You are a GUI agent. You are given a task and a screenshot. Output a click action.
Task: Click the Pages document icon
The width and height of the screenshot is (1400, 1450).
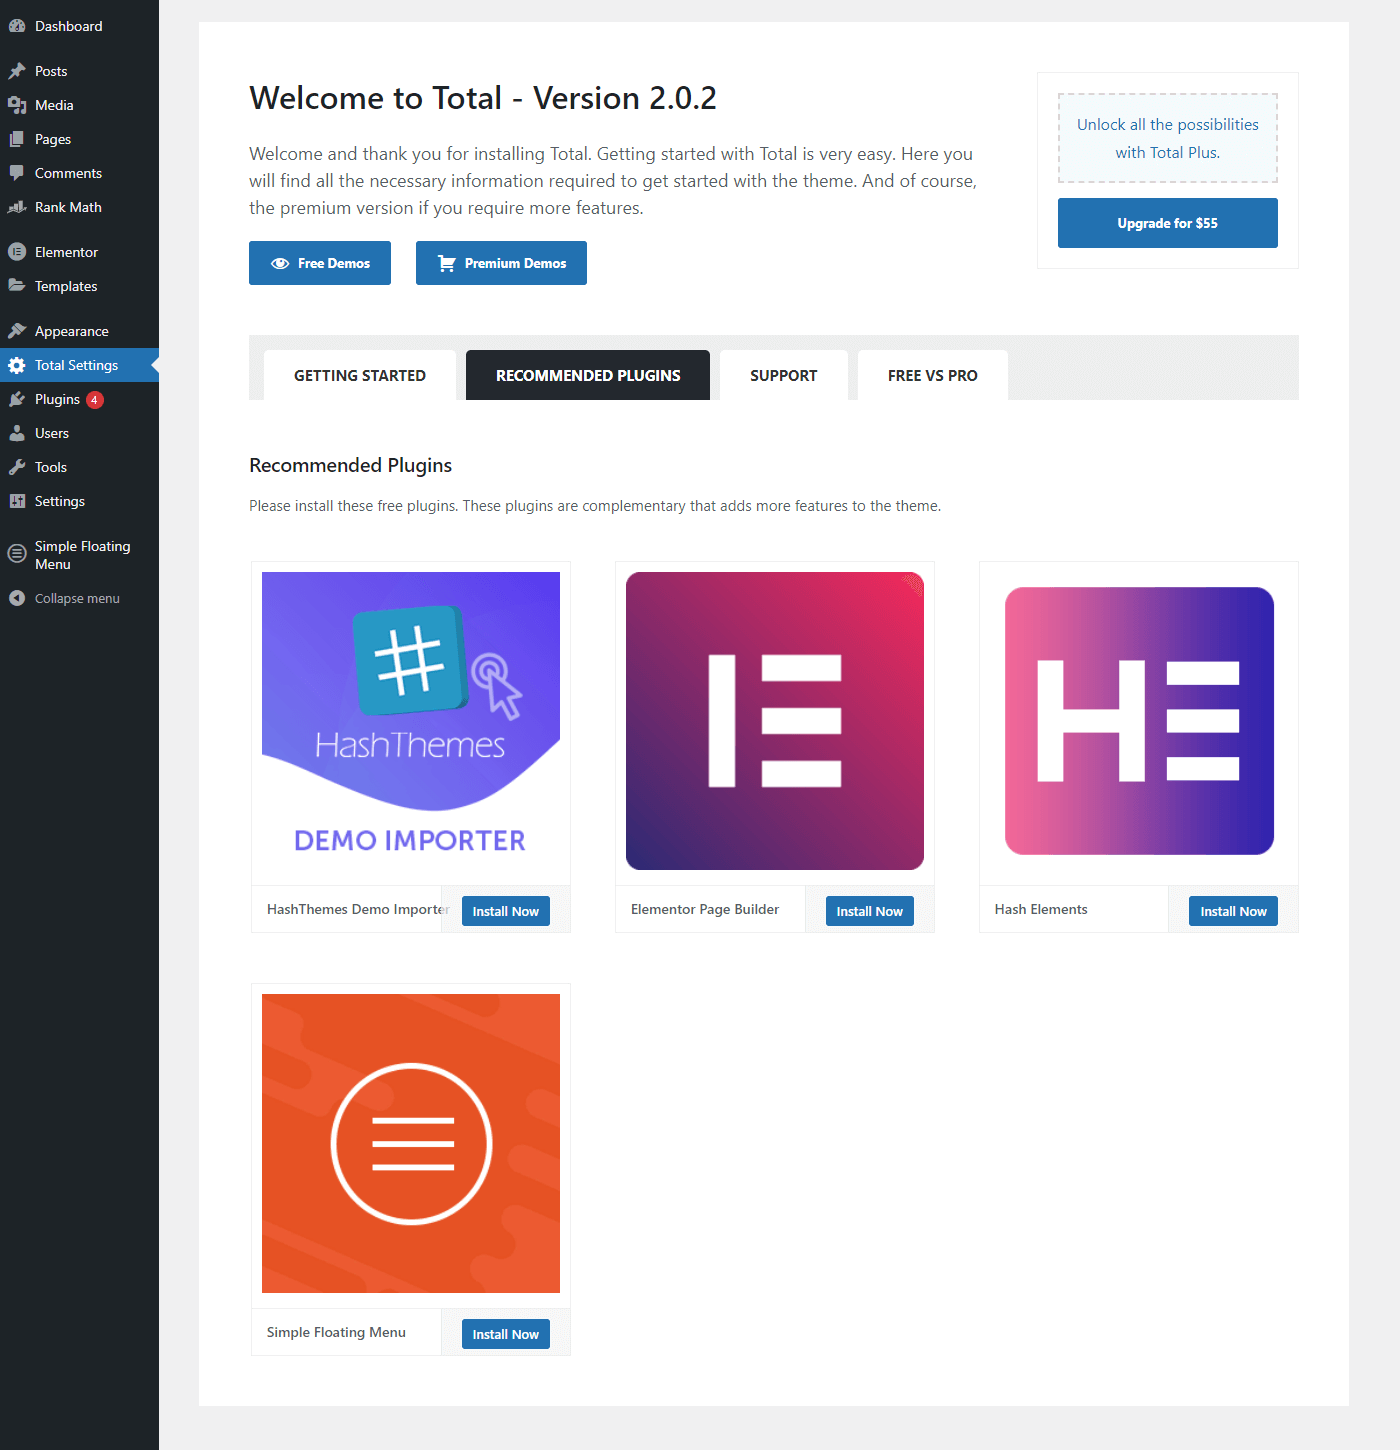[17, 139]
